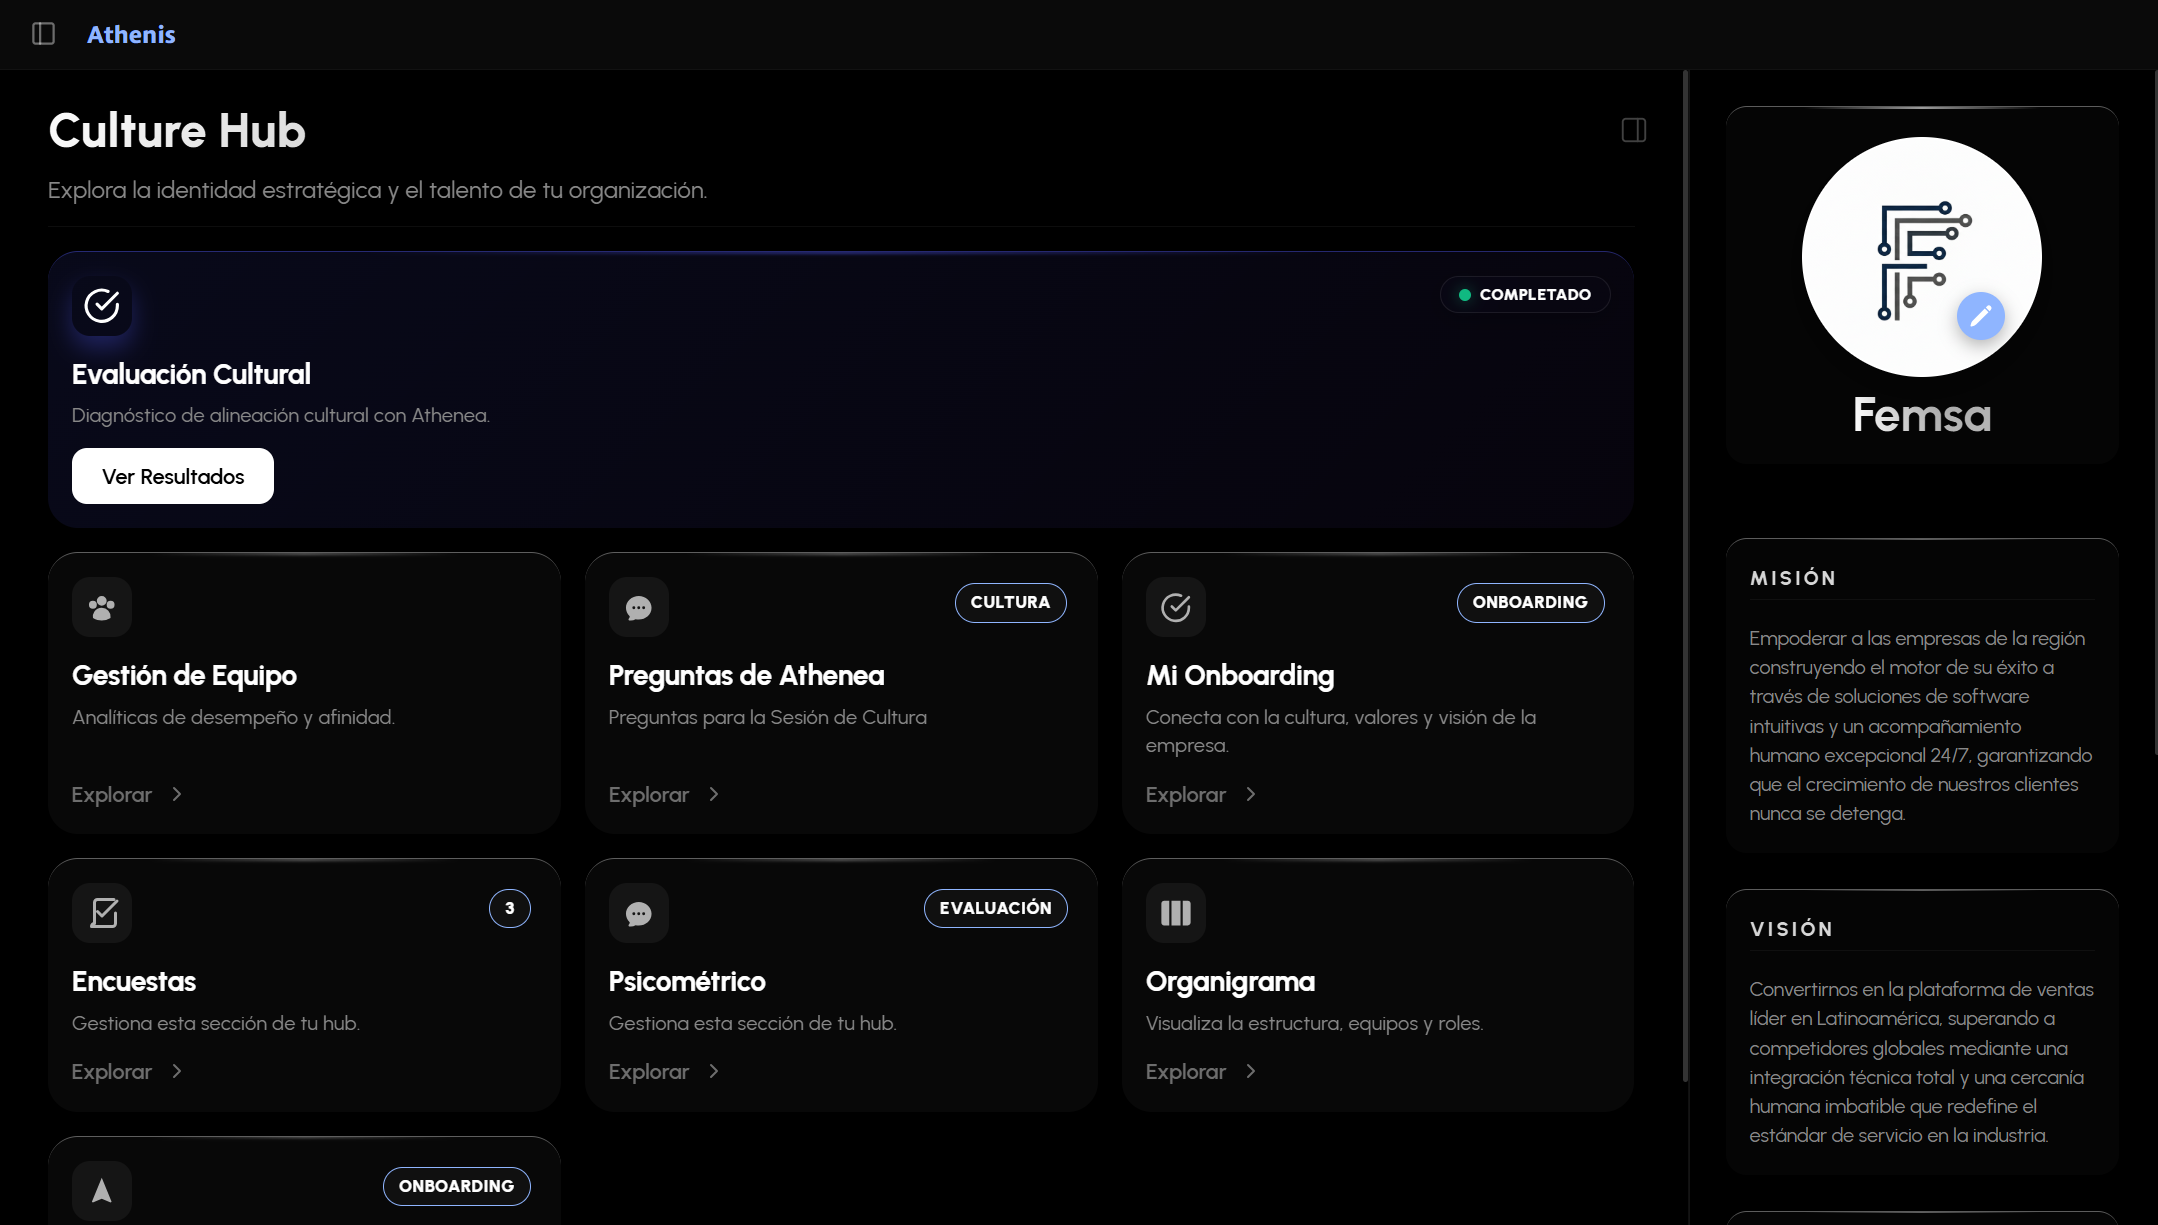Click the Femsa company logo image
This screenshot has height=1225, width=2158.
[x=1922, y=257]
